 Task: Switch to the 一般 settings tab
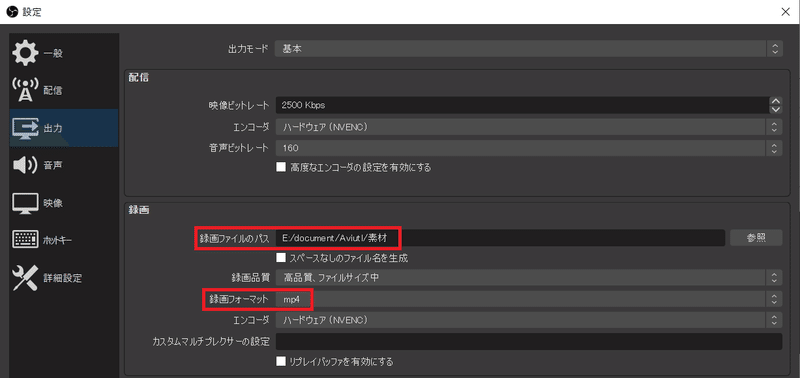click(x=64, y=53)
